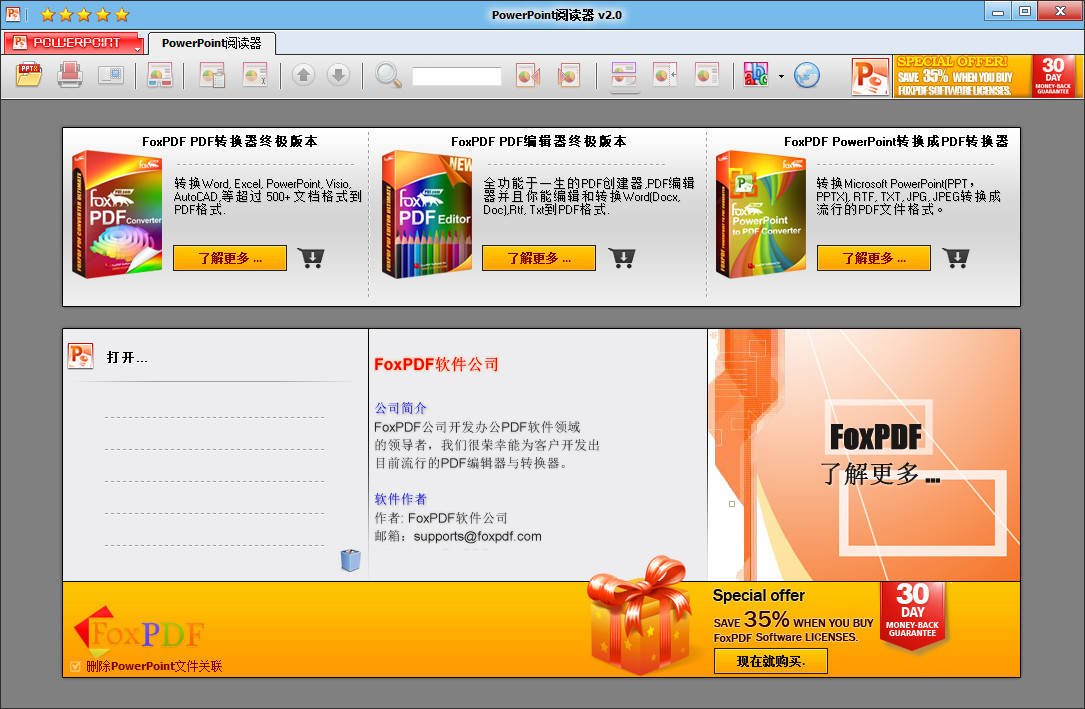Click 了解更多 under PDF转换器终极版本

click(x=230, y=258)
